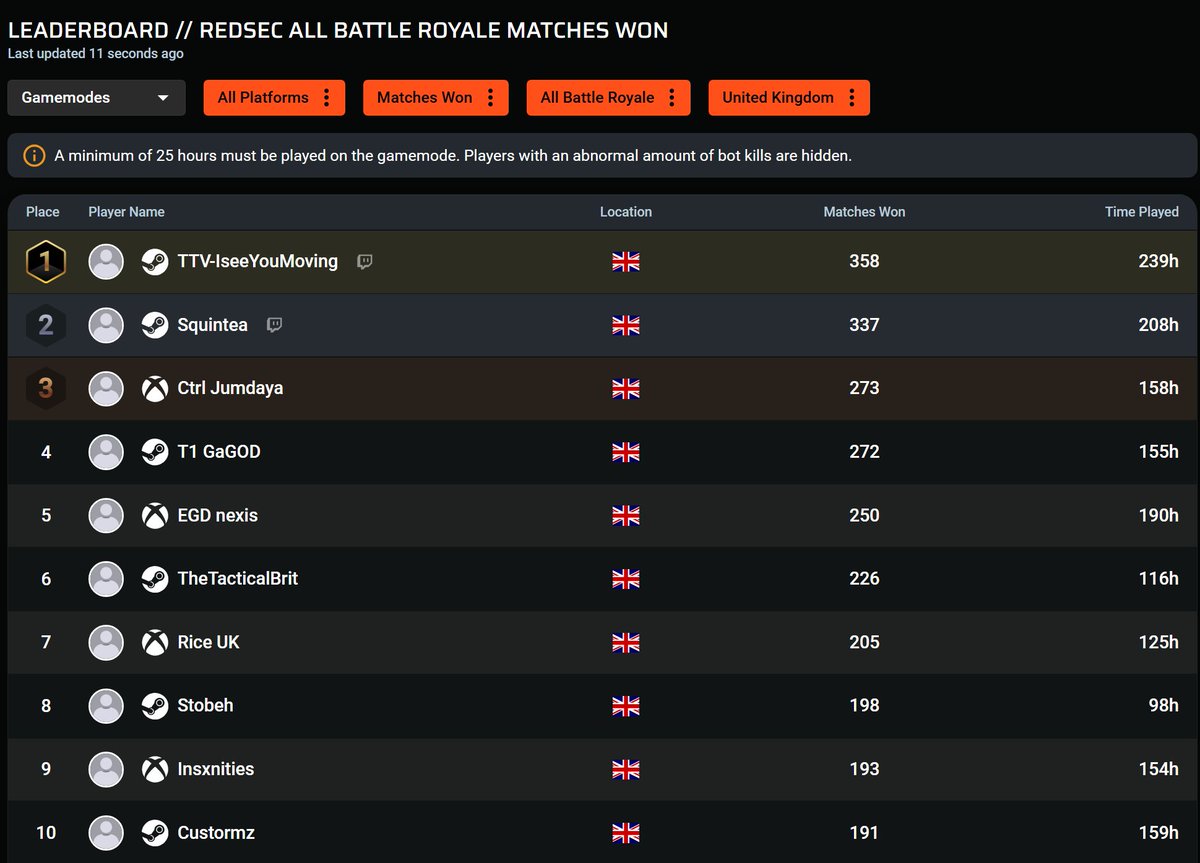The height and width of the screenshot is (863, 1200).
Task: Click the Steam icon beside TTV-IseeYouMoving
Action: [155, 262]
